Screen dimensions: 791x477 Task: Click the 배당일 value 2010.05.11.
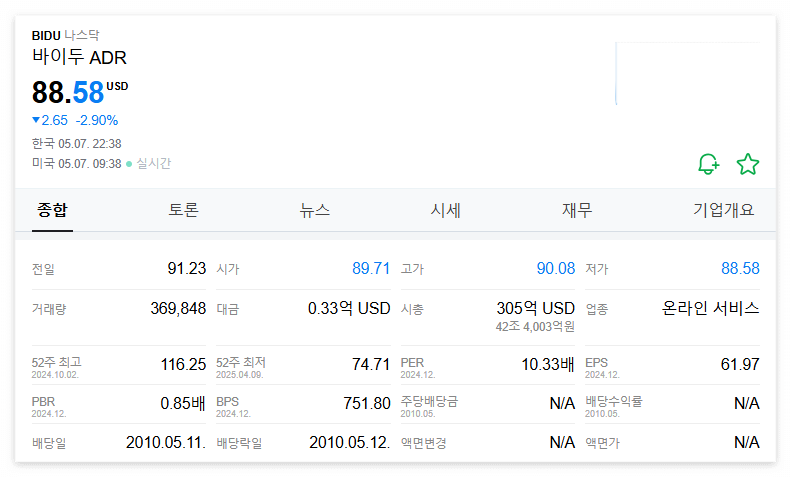coord(166,442)
